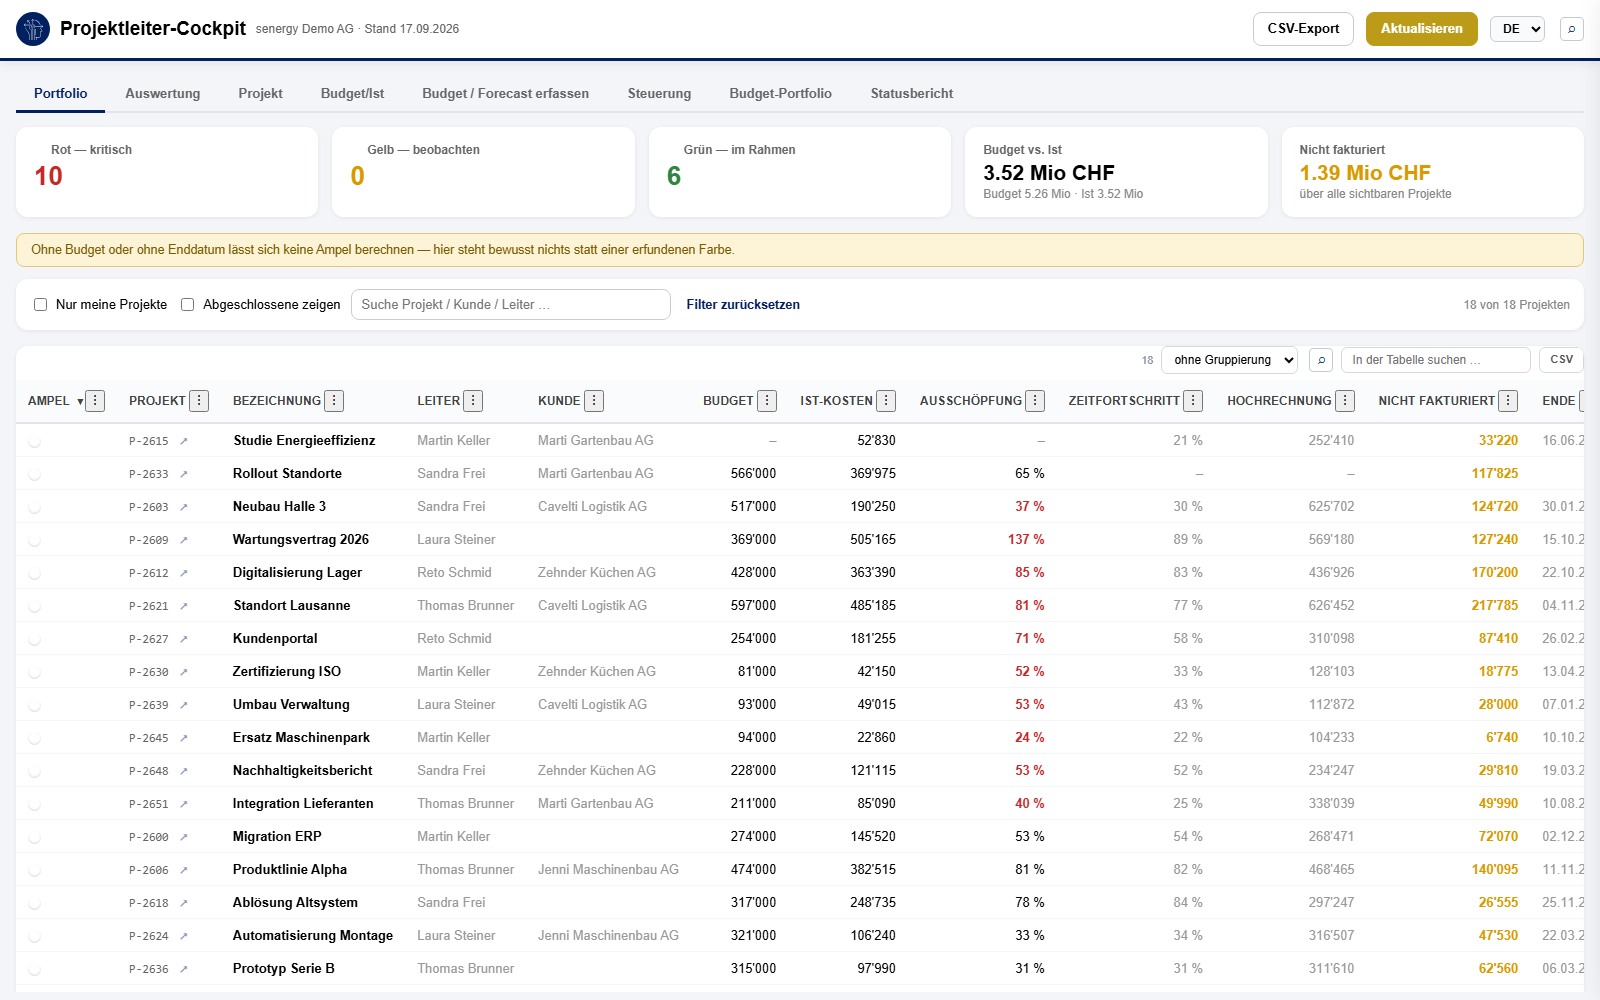Image resolution: width=1600 pixels, height=1000 pixels.
Task: Export table with the small CSV button
Action: pos(1561,360)
